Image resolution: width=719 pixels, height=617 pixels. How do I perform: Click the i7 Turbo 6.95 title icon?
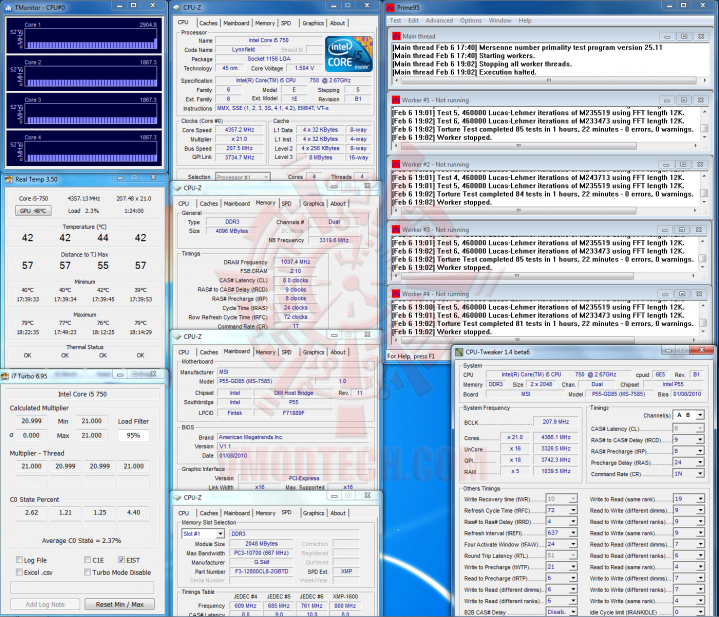(x=5, y=376)
